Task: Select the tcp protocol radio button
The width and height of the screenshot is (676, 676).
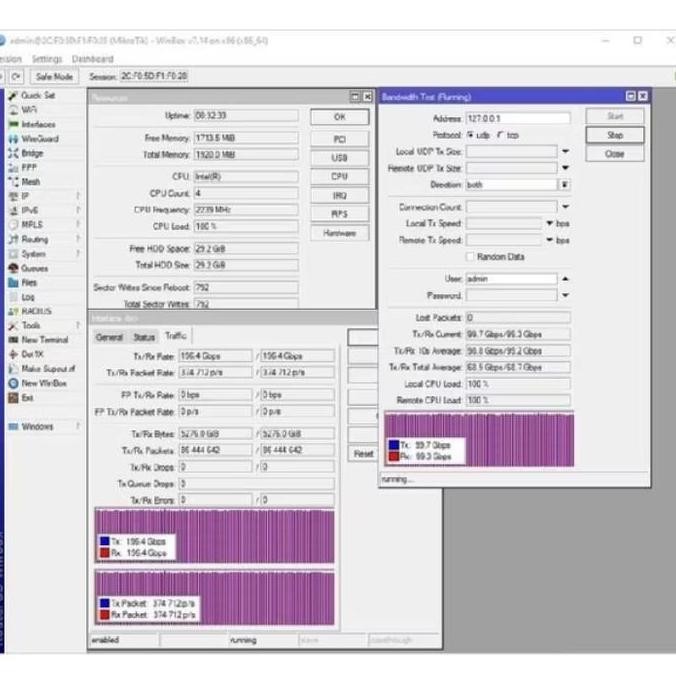Action: point(501,135)
